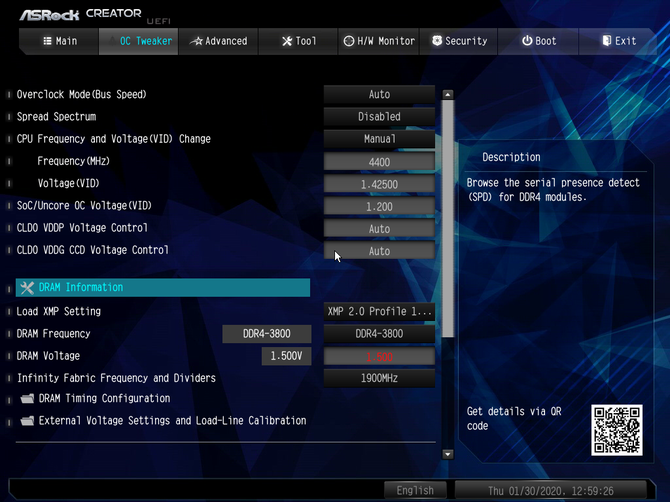Edit the Voltage(VID) 1.42500 field

click(379, 184)
